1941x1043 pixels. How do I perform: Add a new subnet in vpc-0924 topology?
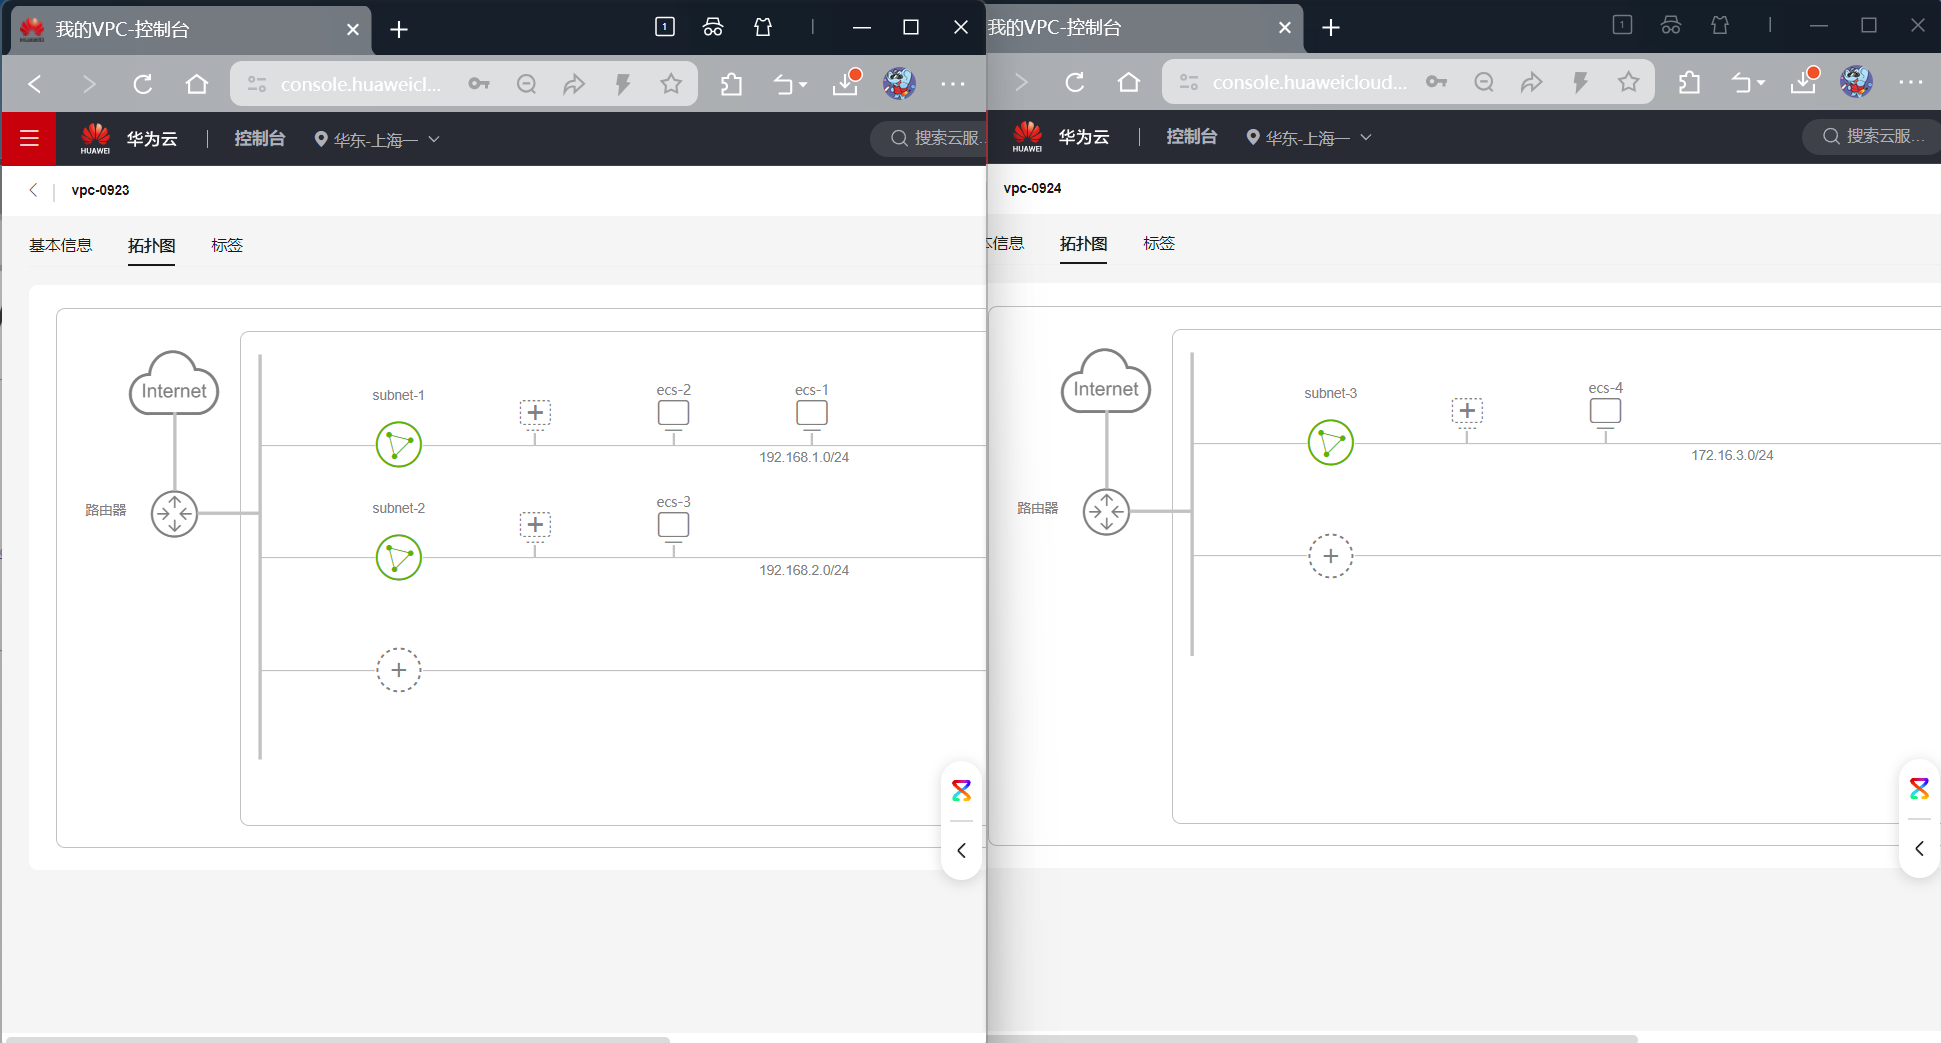point(1330,556)
